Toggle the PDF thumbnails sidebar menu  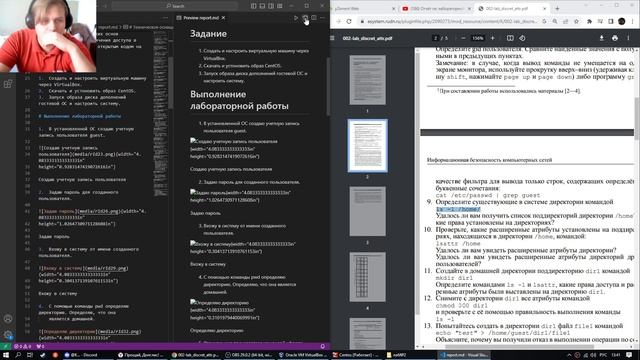pos(333,38)
